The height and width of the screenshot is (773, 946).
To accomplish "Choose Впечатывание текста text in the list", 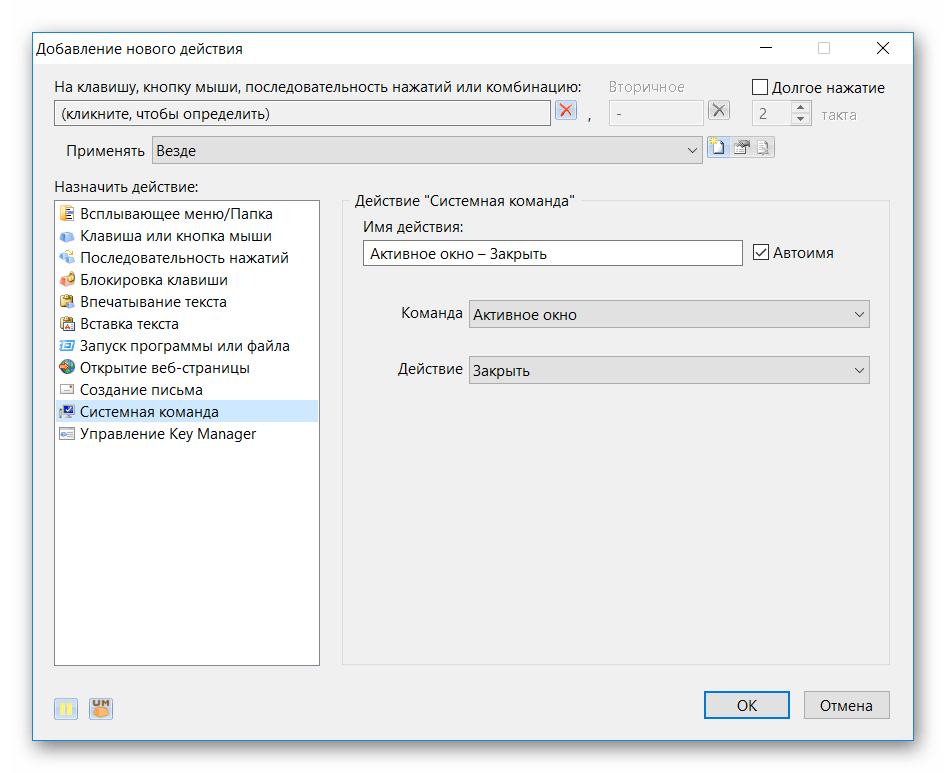I will [153, 302].
